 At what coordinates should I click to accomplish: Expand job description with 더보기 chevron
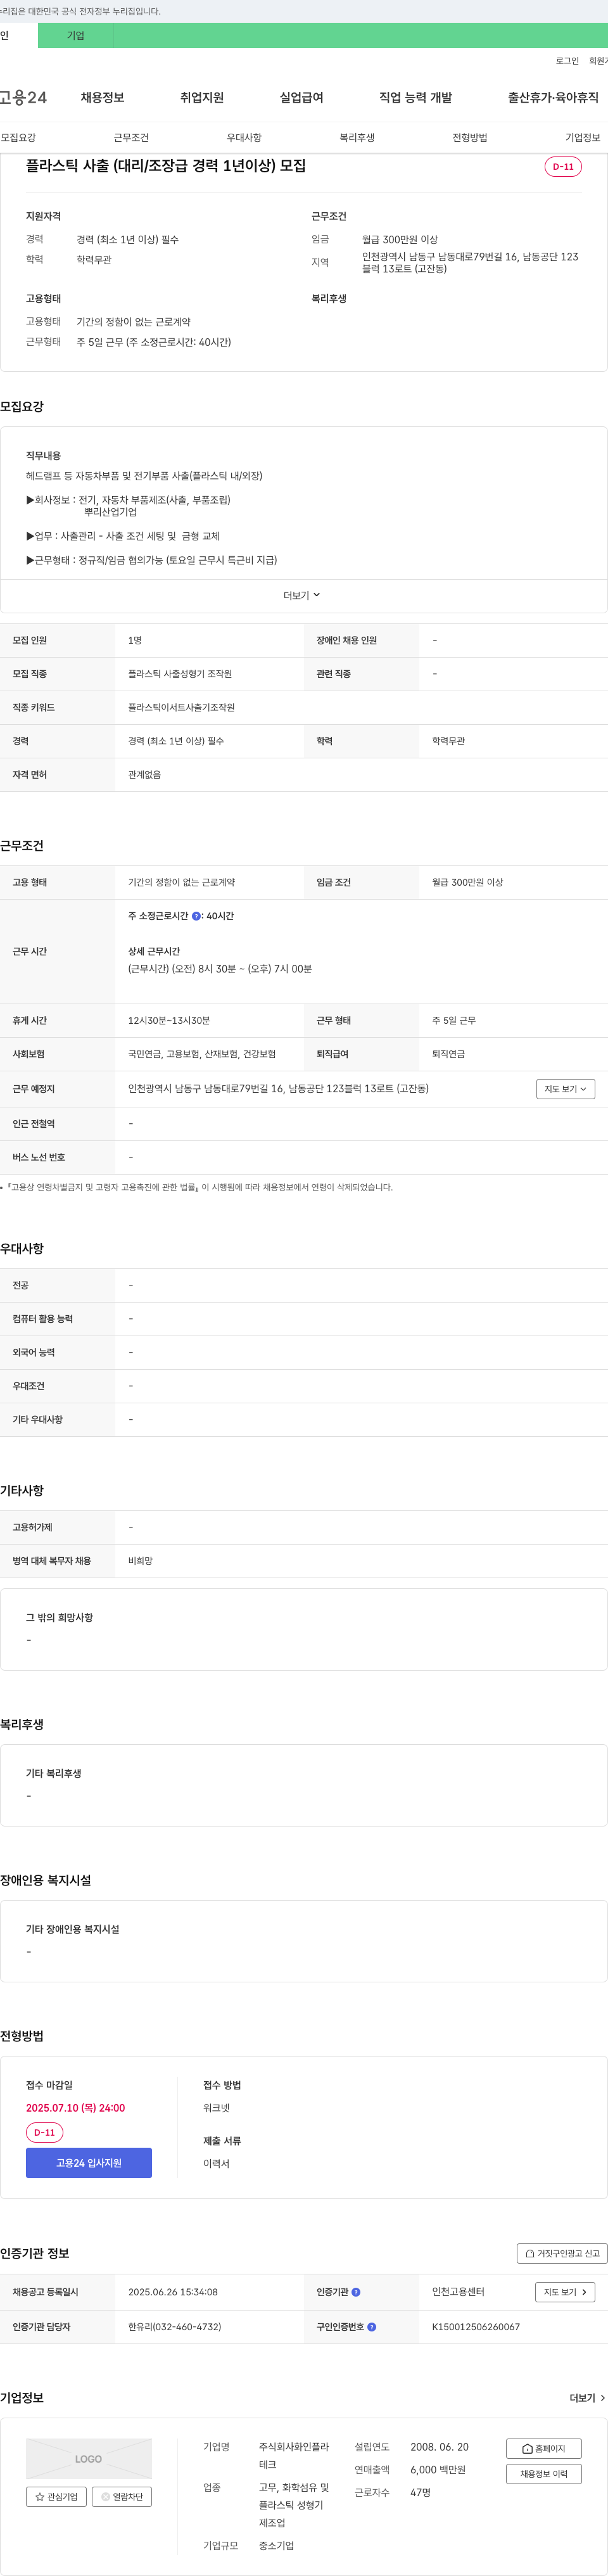click(x=302, y=596)
